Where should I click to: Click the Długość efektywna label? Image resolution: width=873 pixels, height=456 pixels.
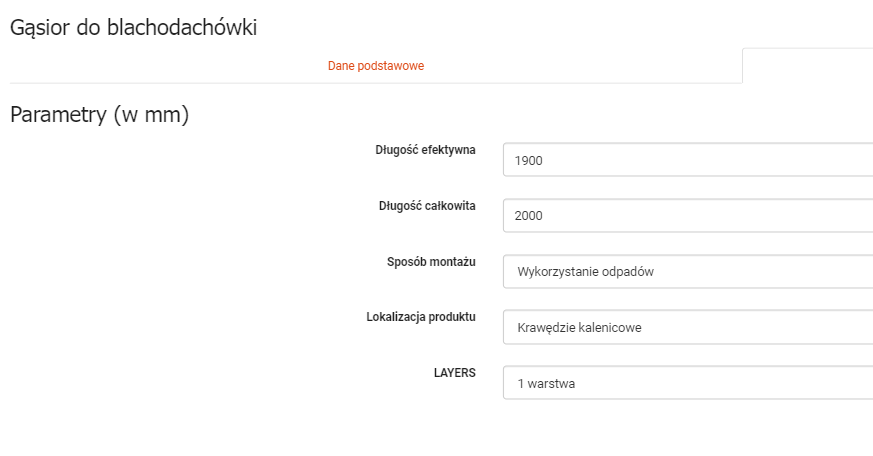point(425,151)
